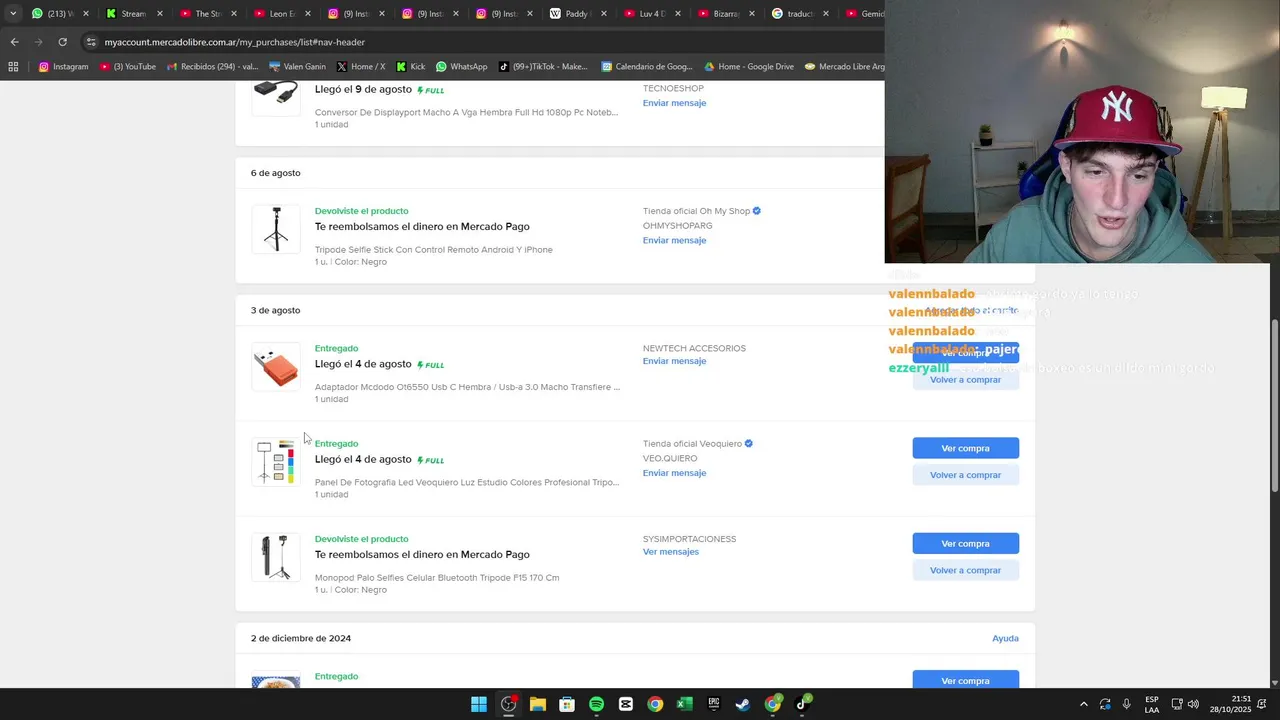Click Ver compra for Panel De Fotografia Led
This screenshot has width=1280, height=720.
click(965, 448)
